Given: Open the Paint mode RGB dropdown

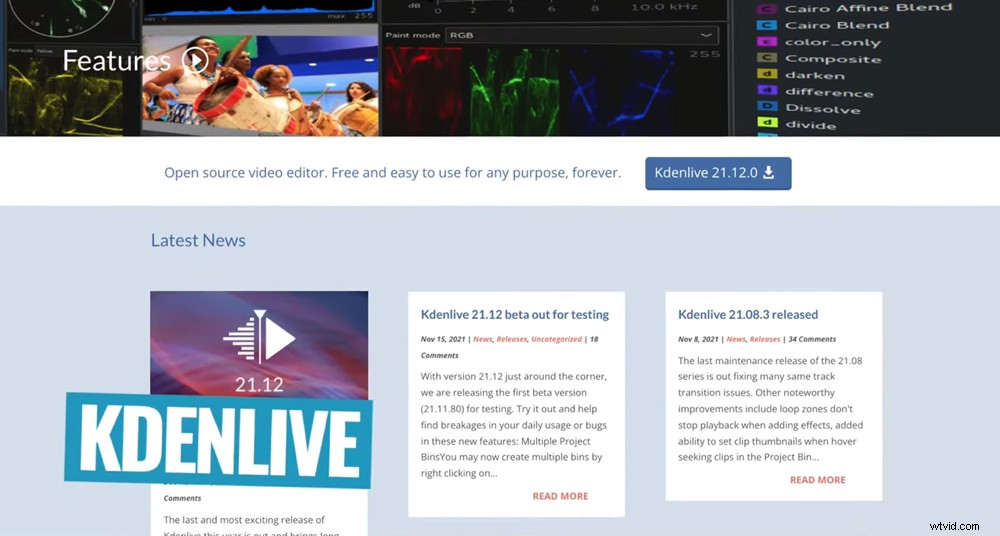Looking at the screenshot, I should pyautogui.click(x=581, y=35).
